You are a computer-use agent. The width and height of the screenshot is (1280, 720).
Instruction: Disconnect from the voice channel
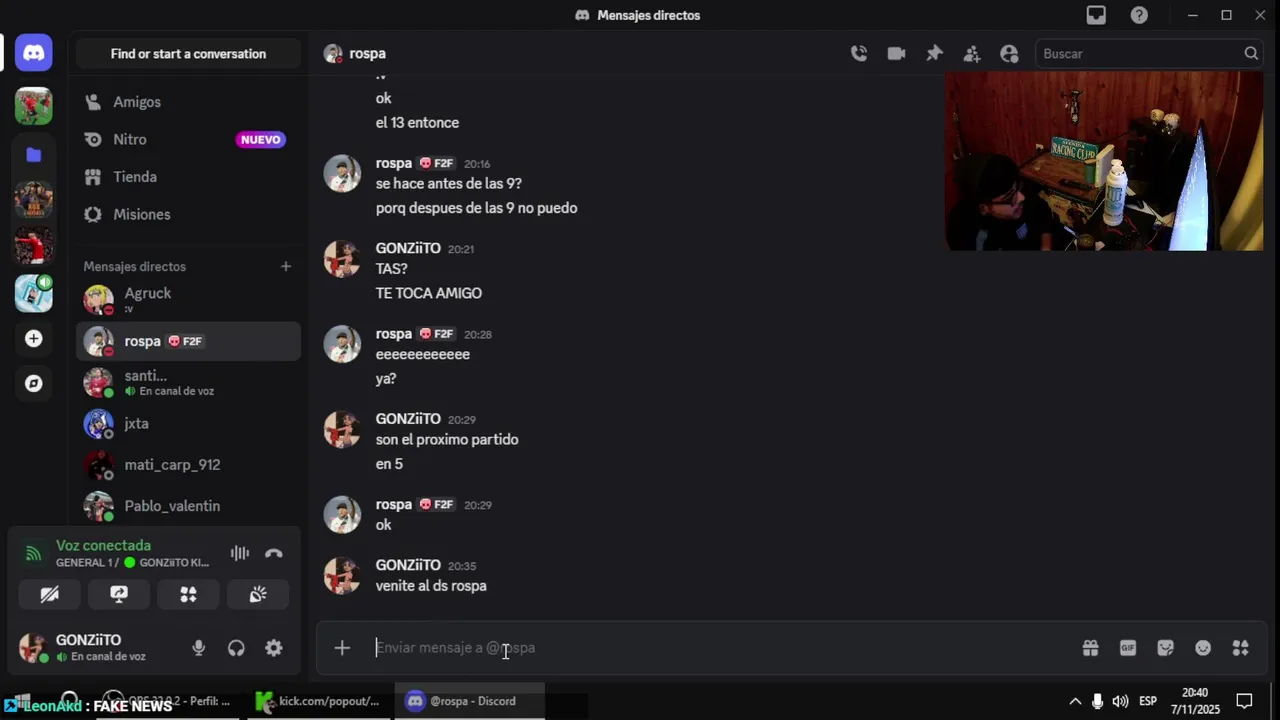pos(274,553)
